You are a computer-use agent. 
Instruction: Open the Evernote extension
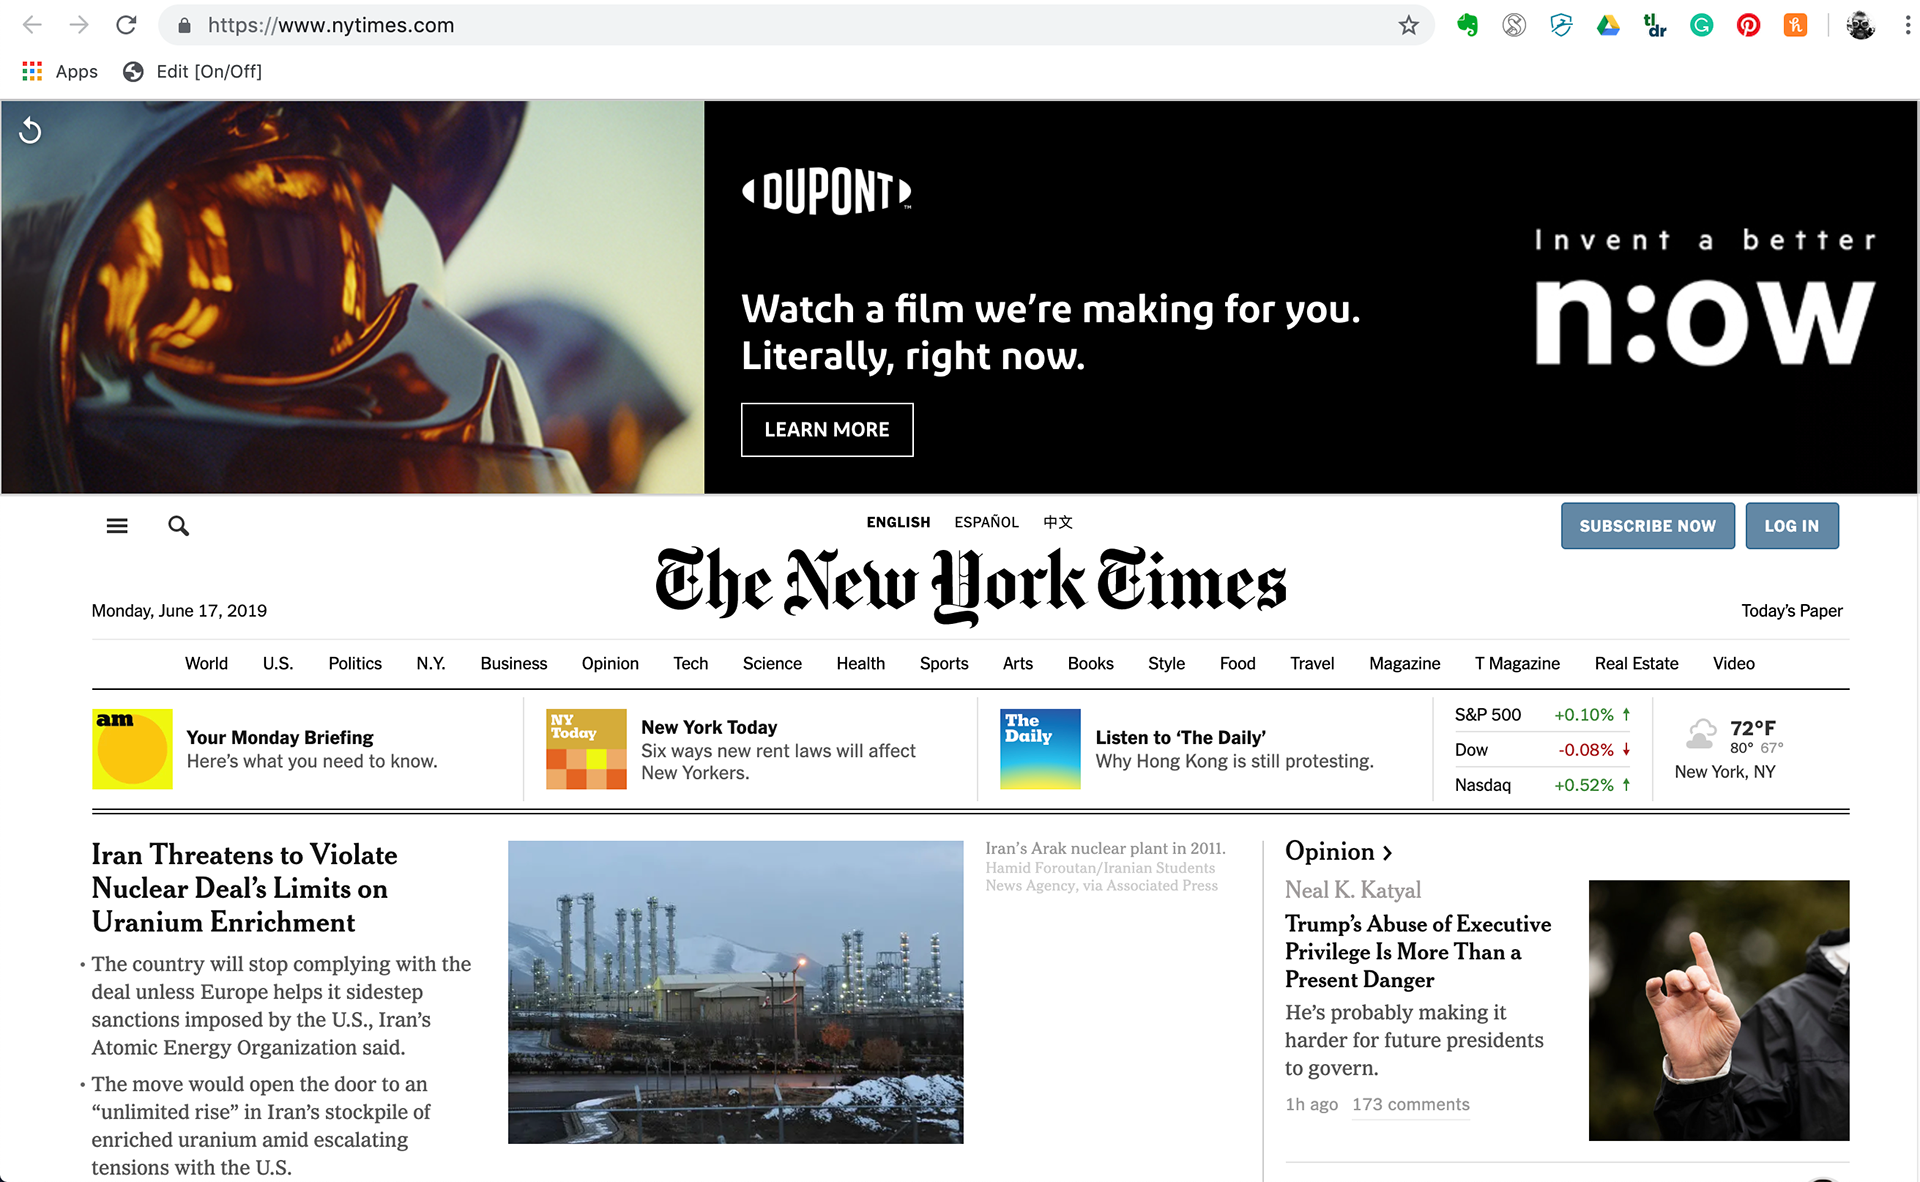click(x=1467, y=25)
